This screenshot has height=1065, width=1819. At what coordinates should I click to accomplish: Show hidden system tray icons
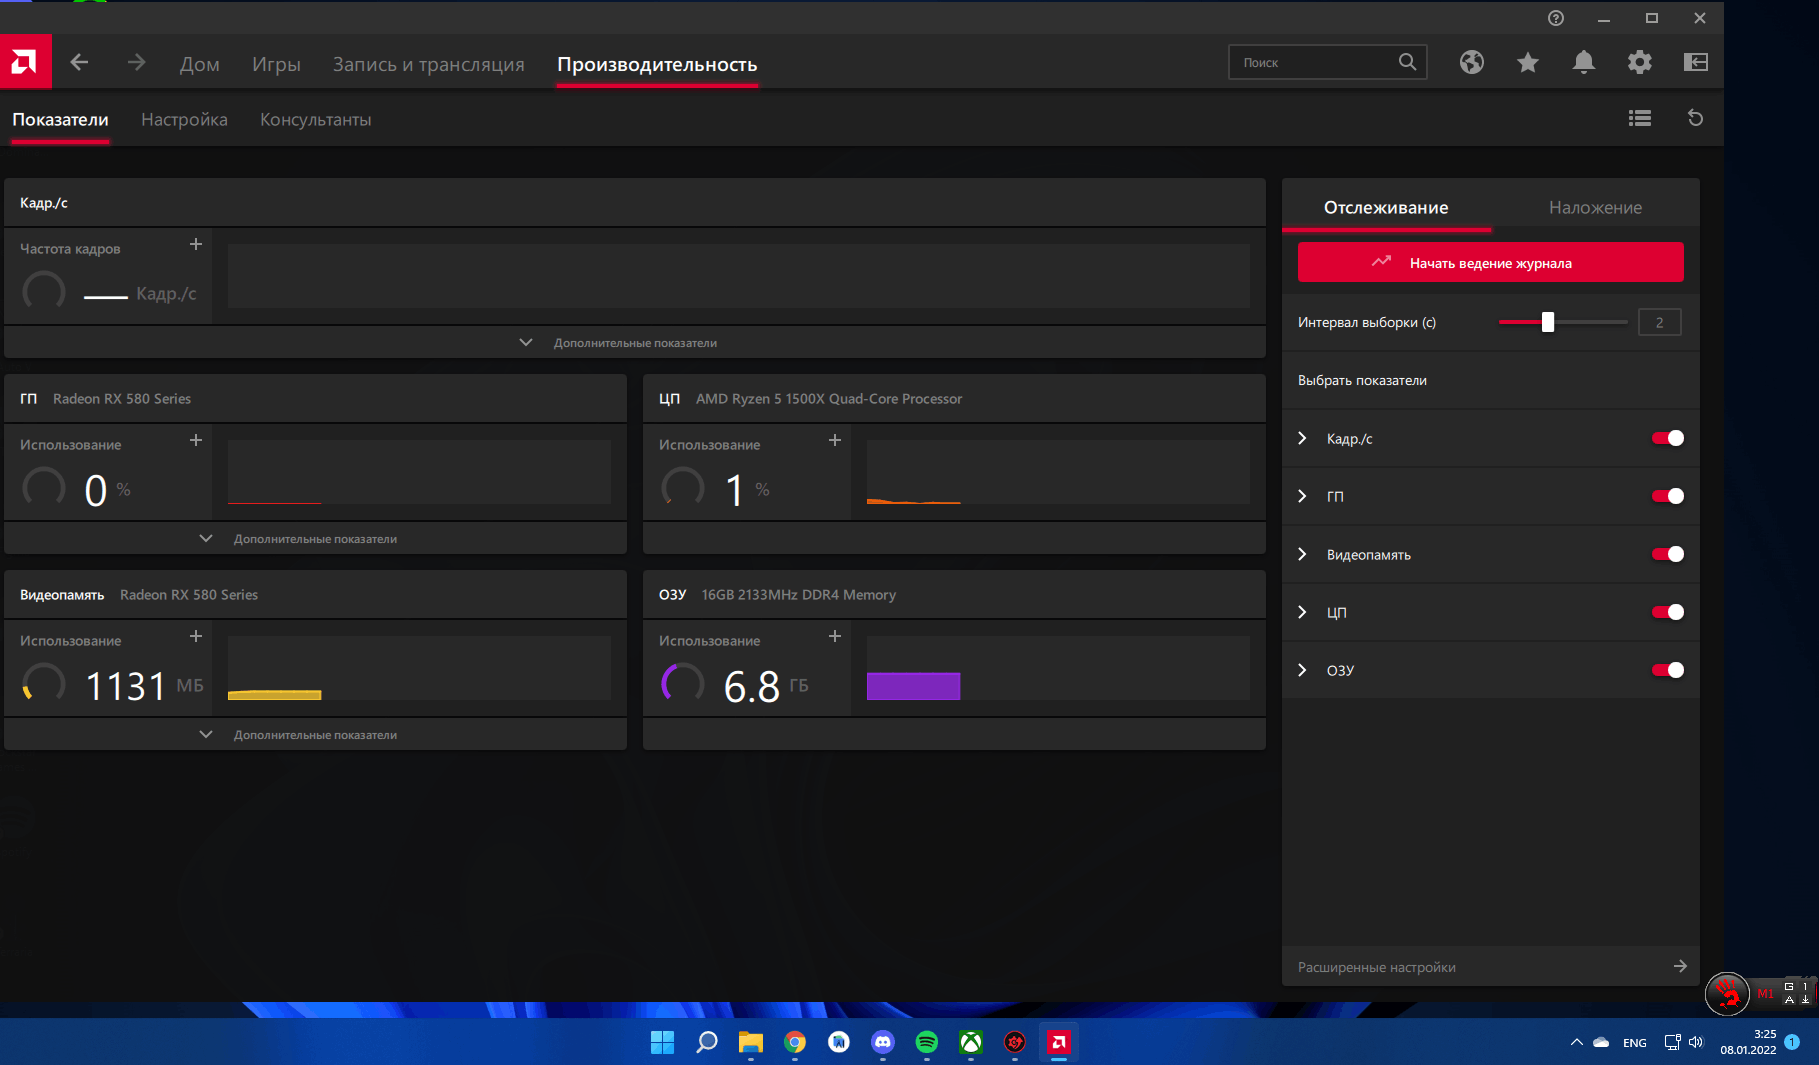(1576, 1042)
